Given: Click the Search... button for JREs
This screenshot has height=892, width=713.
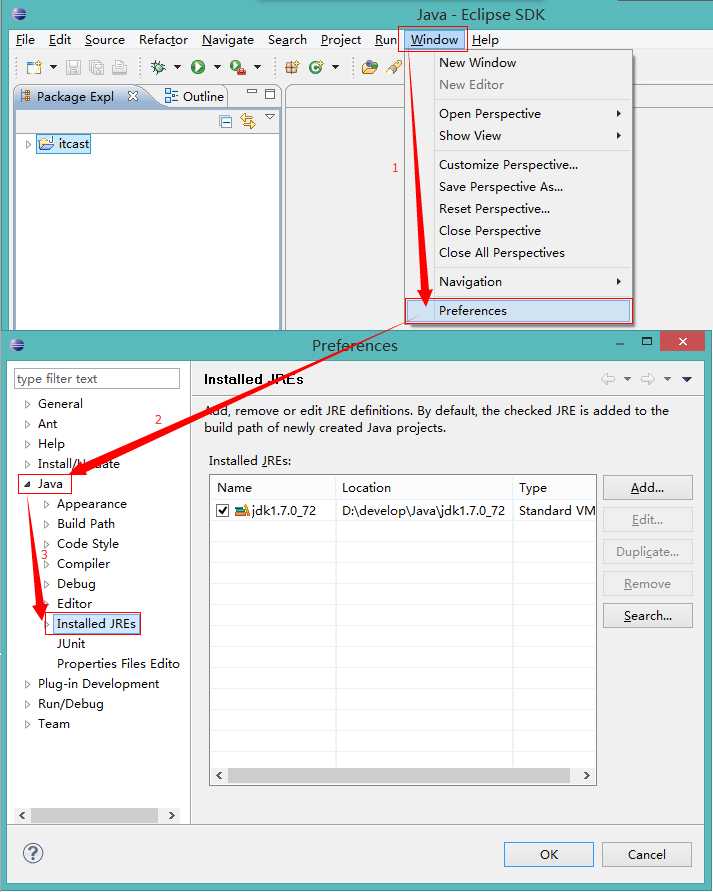Looking at the screenshot, I should (x=648, y=616).
